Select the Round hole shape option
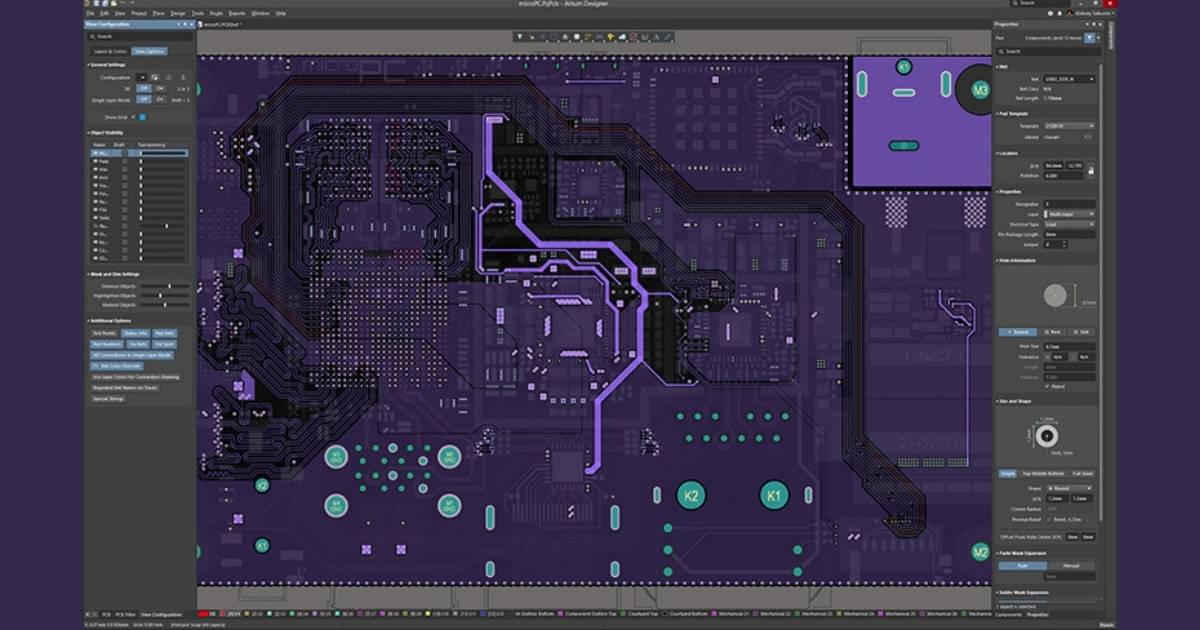Image resolution: width=1200 pixels, height=630 pixels. click(1017, 332)
